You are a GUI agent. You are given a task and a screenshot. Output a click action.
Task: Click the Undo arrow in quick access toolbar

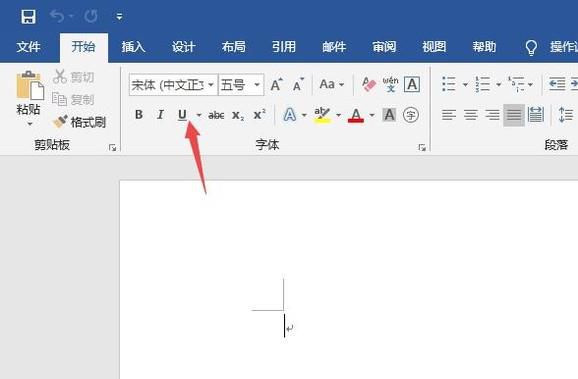coord(58,16)
